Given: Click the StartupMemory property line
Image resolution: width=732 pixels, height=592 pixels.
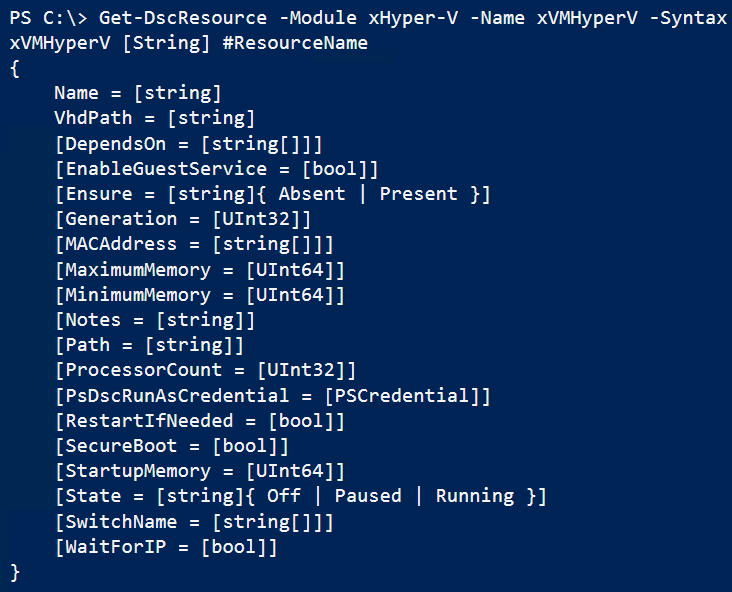Looking at the screenshot, I should coord(200,471).
